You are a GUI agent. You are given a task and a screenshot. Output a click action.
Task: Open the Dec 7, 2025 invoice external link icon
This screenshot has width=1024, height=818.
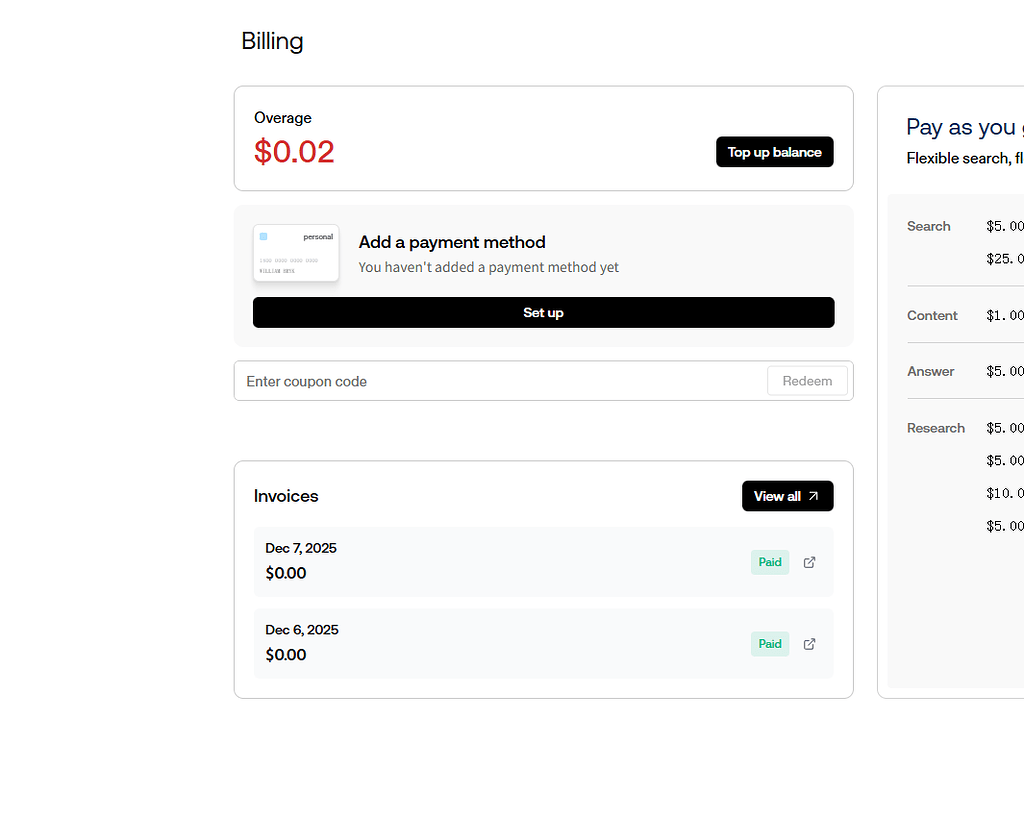point(809,562)
